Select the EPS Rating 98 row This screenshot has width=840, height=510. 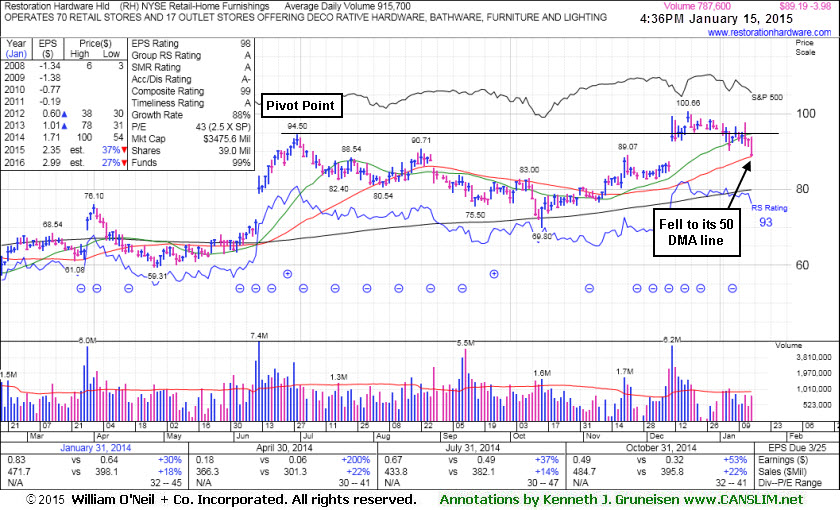tap(191, 43)
